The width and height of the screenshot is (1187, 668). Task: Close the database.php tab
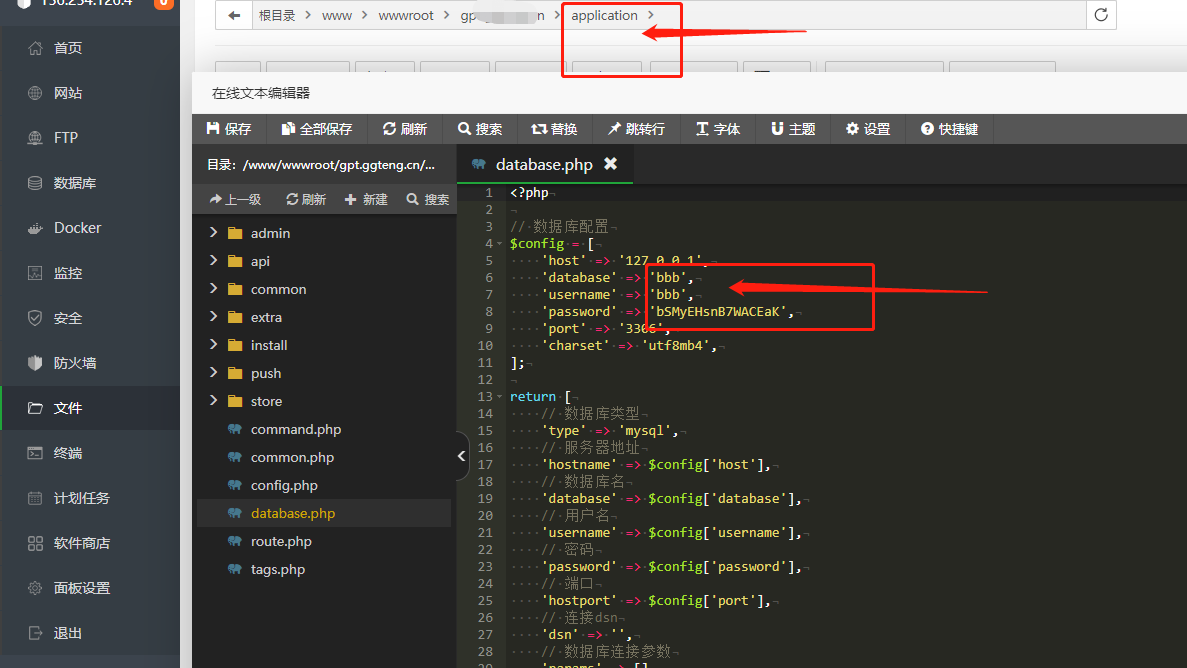611,164
